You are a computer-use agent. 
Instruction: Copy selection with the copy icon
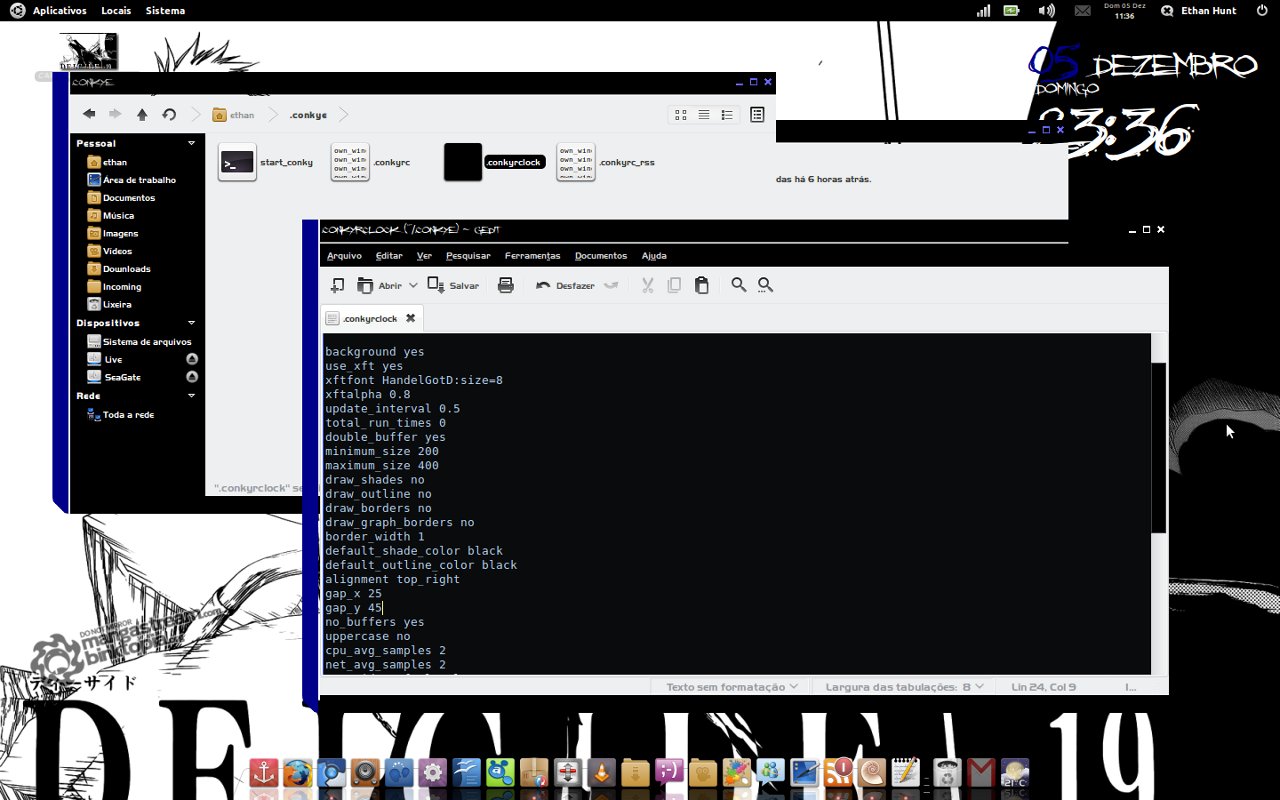pos(674,285)
